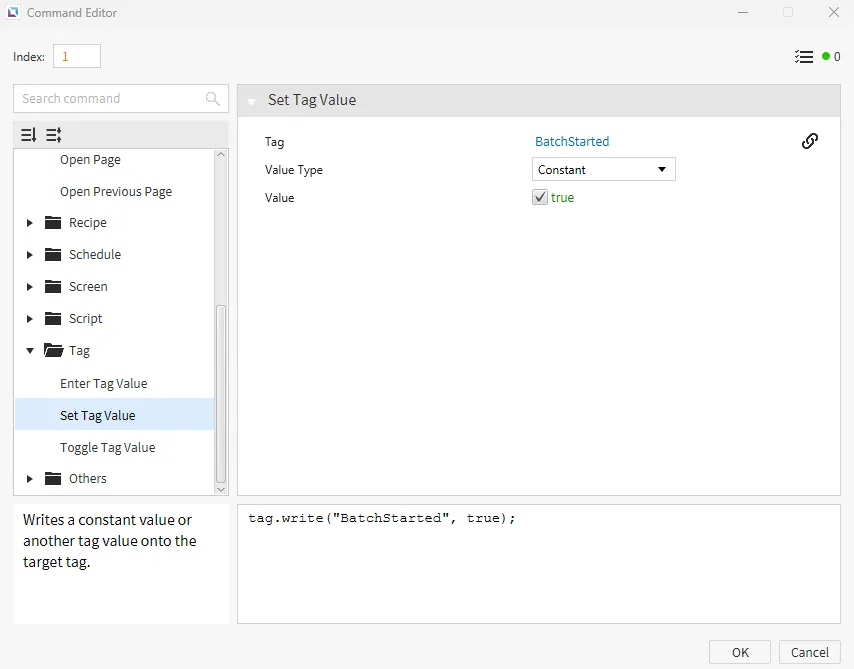Select the Enter Tag Value command
The height and width of the screenshot is (669, 854).
tap(103, 384)
